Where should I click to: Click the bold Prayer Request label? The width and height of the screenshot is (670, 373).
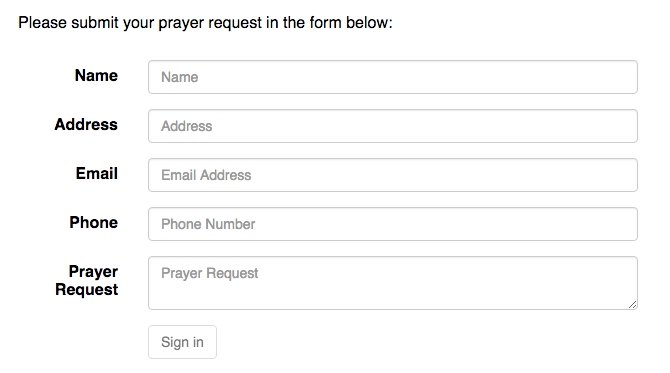click(x=87, y=280)
